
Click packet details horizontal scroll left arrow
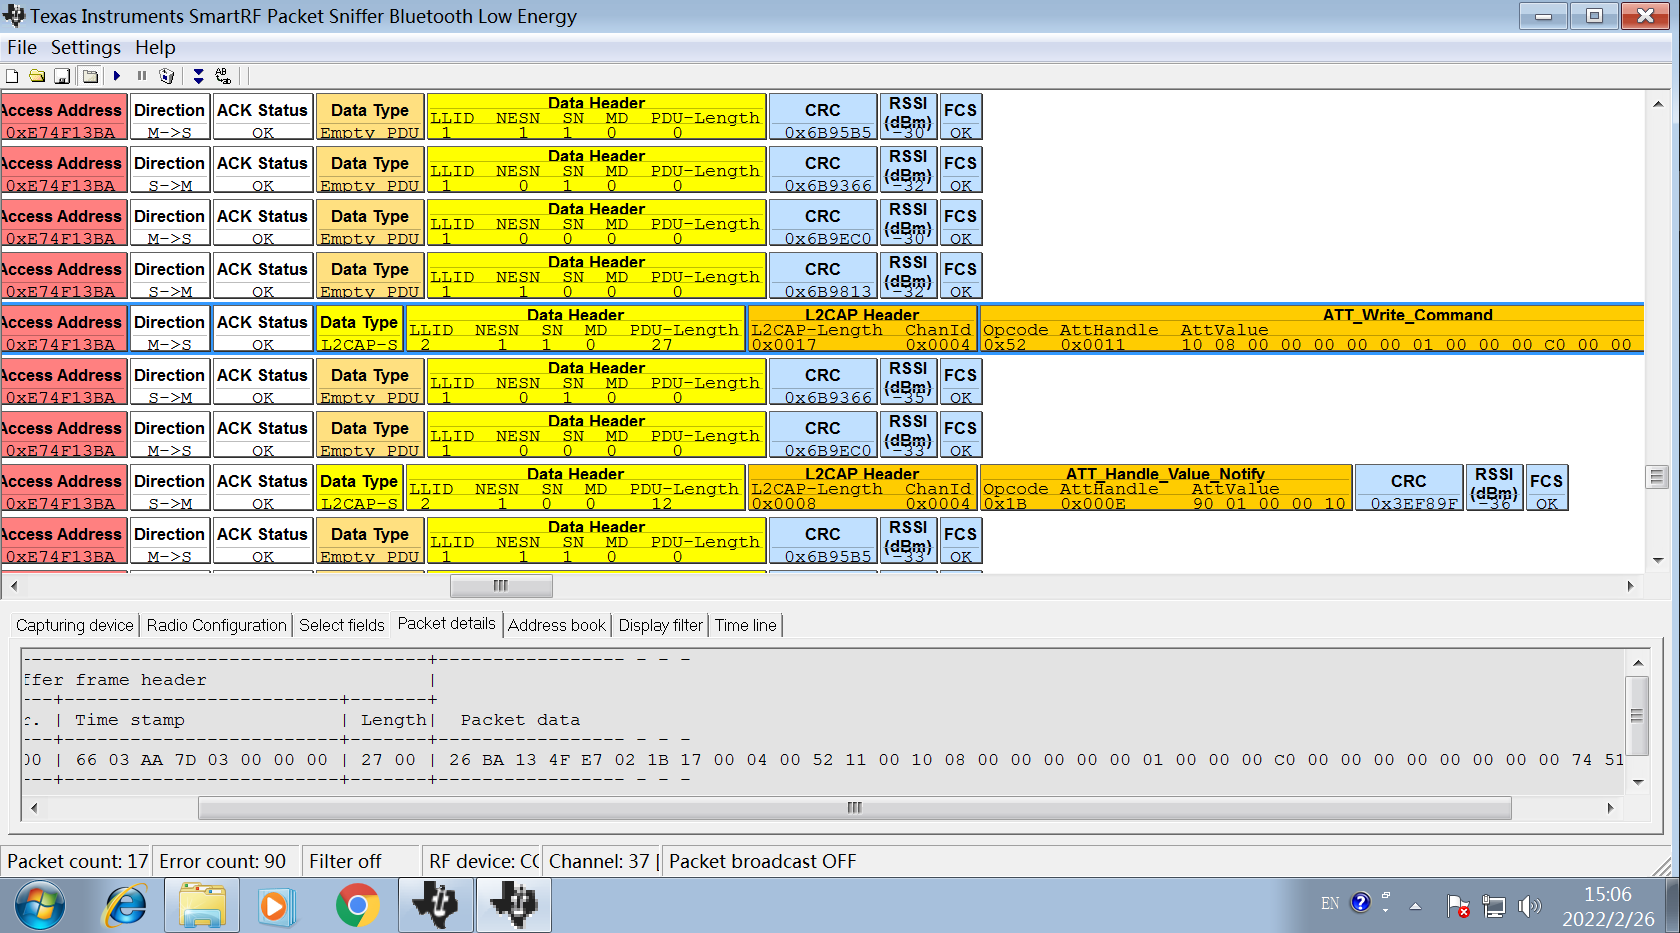tap(35, 808)
